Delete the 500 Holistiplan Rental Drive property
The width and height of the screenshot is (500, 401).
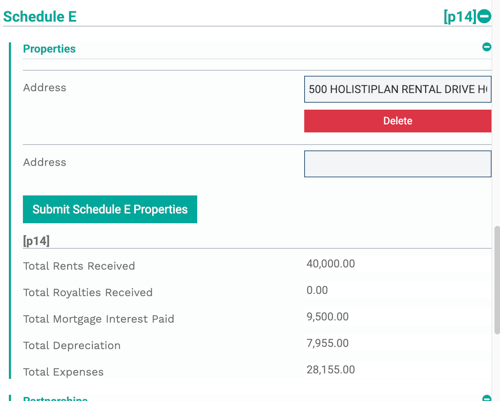tap(398, 121)
